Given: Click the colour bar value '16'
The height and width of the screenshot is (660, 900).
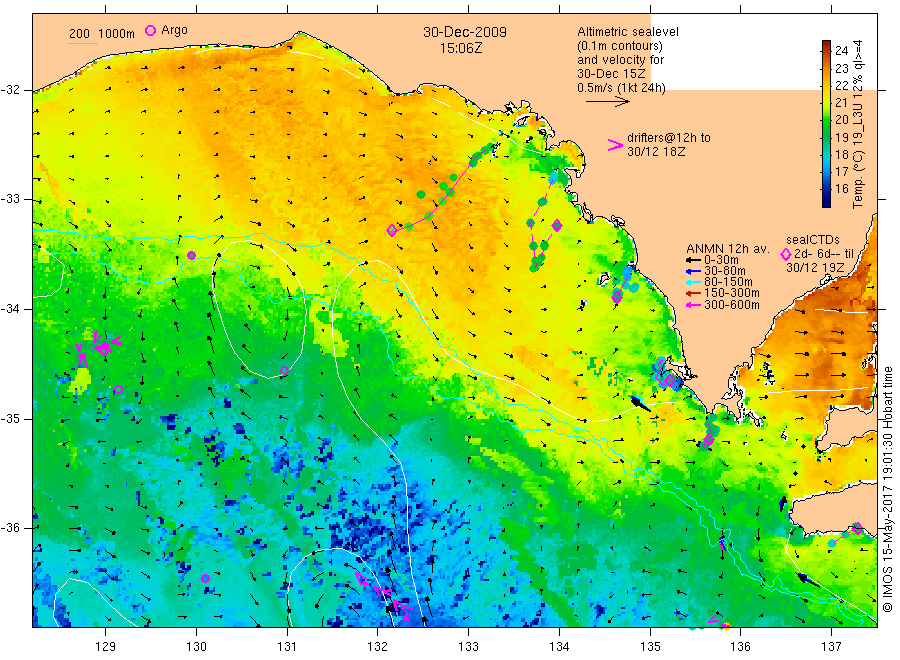Looking at the screenshot, I should (x=841, y=188).
